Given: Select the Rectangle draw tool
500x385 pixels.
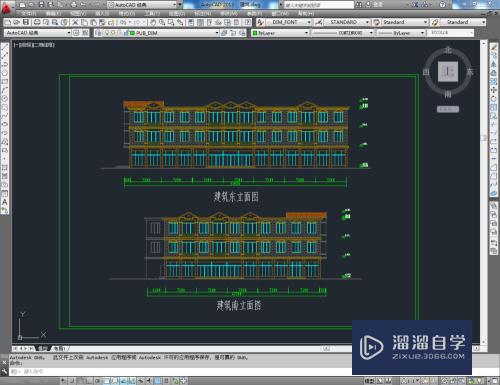Looking at the screenshot, I should click(x=5, y=81).
